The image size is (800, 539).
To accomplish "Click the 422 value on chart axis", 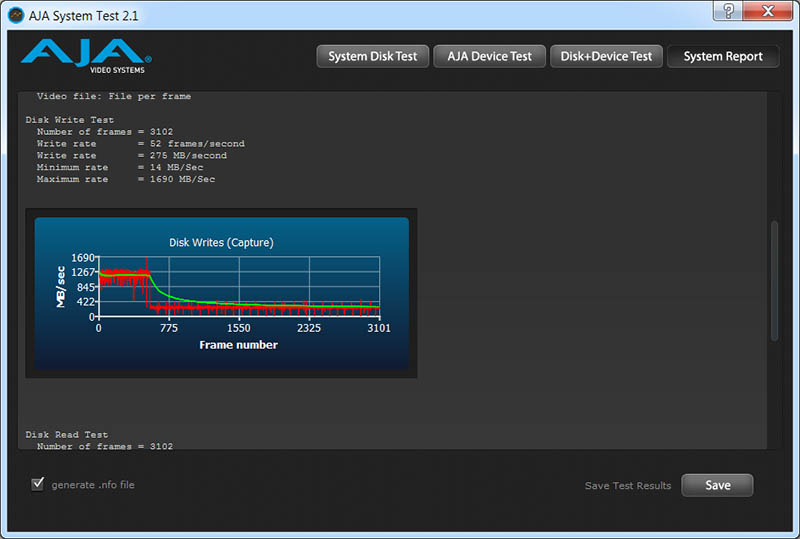I will (86, 302).
